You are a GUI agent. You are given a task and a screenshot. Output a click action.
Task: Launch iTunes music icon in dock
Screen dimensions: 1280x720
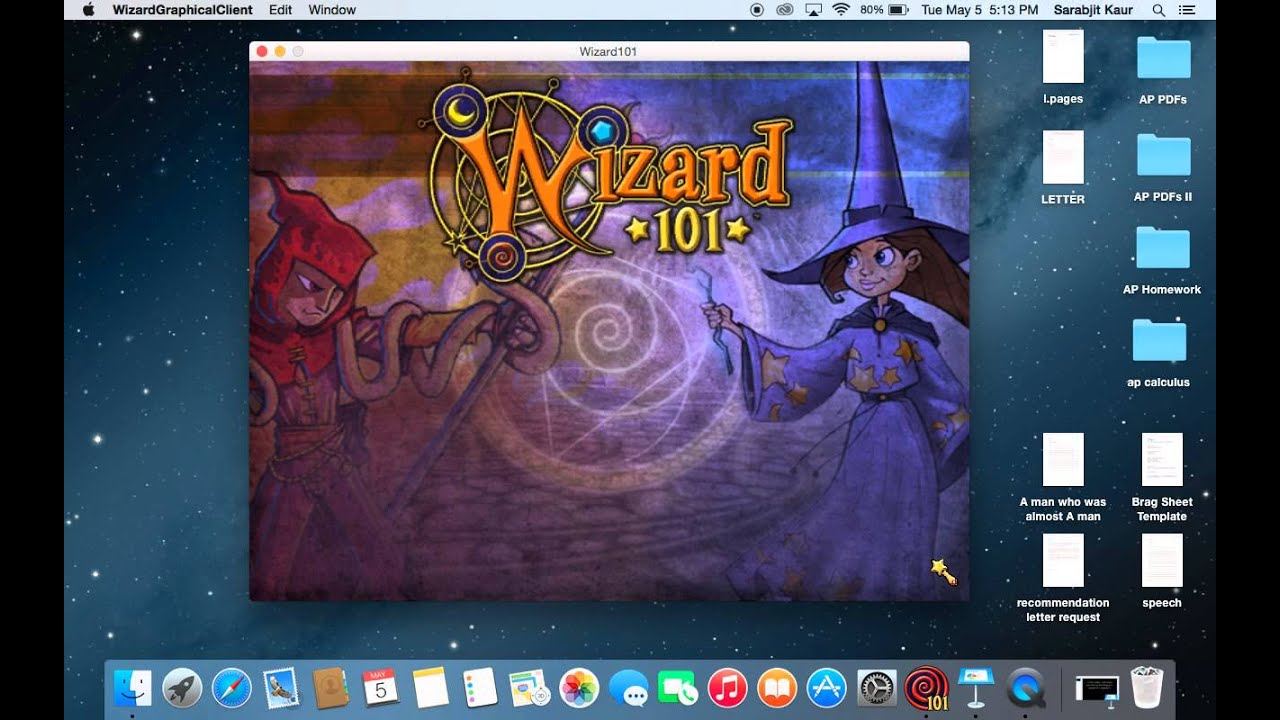point(728,688)
